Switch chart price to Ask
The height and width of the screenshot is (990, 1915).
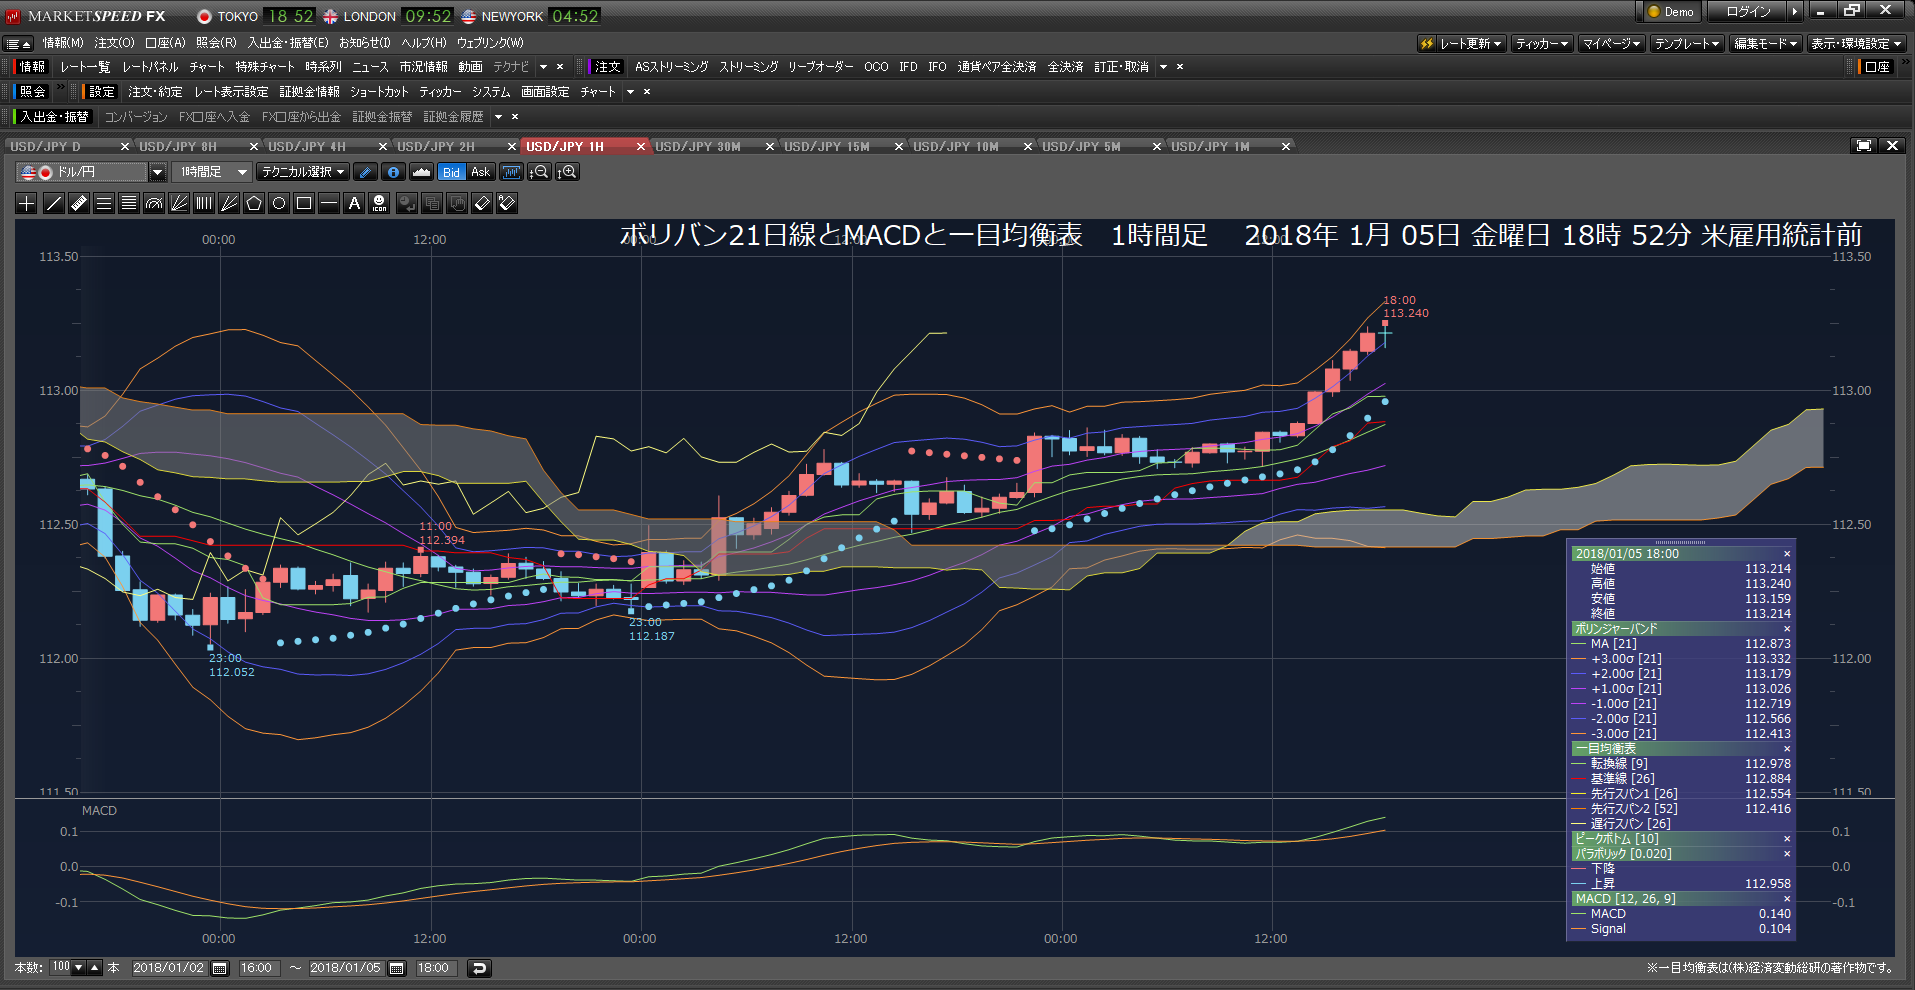[481, 172]
